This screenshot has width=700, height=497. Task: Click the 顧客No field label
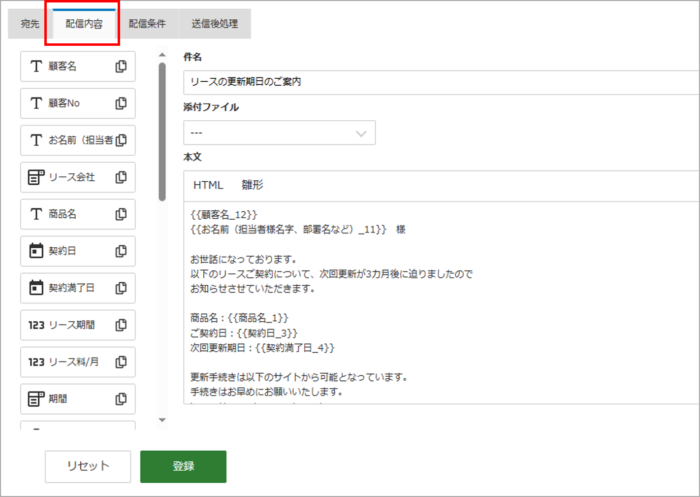click(64, 103)
